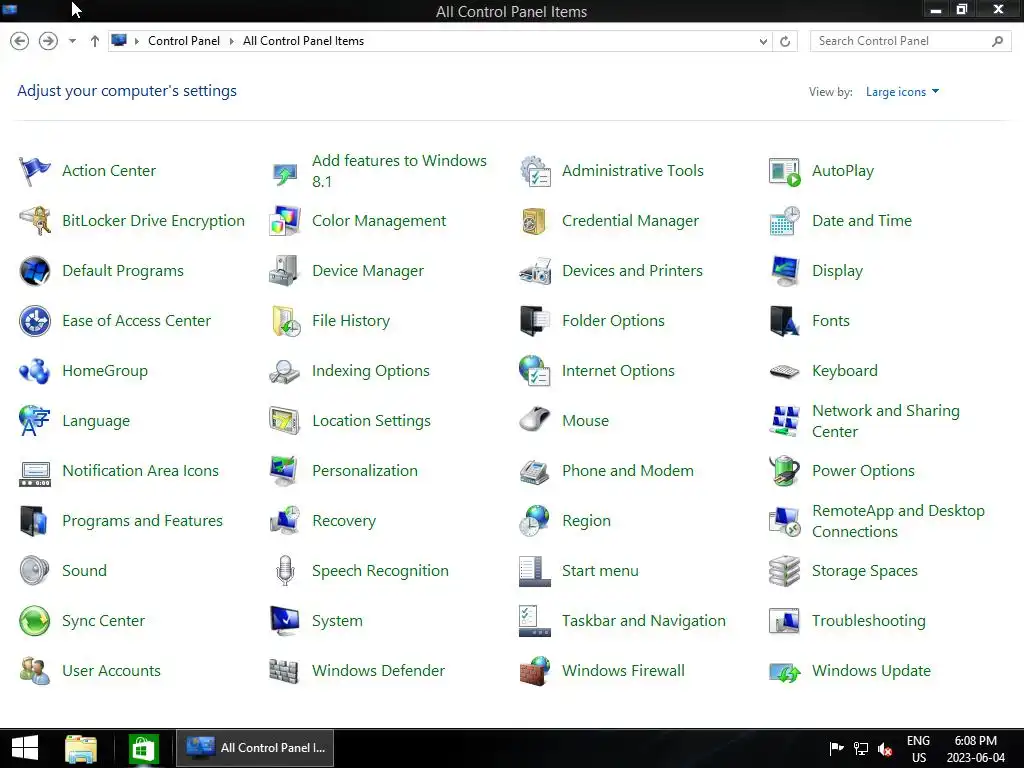Click the Windows Update icon
This screenshot has height=768, width=1024.
pyautogui.click(x=784, y=671)
